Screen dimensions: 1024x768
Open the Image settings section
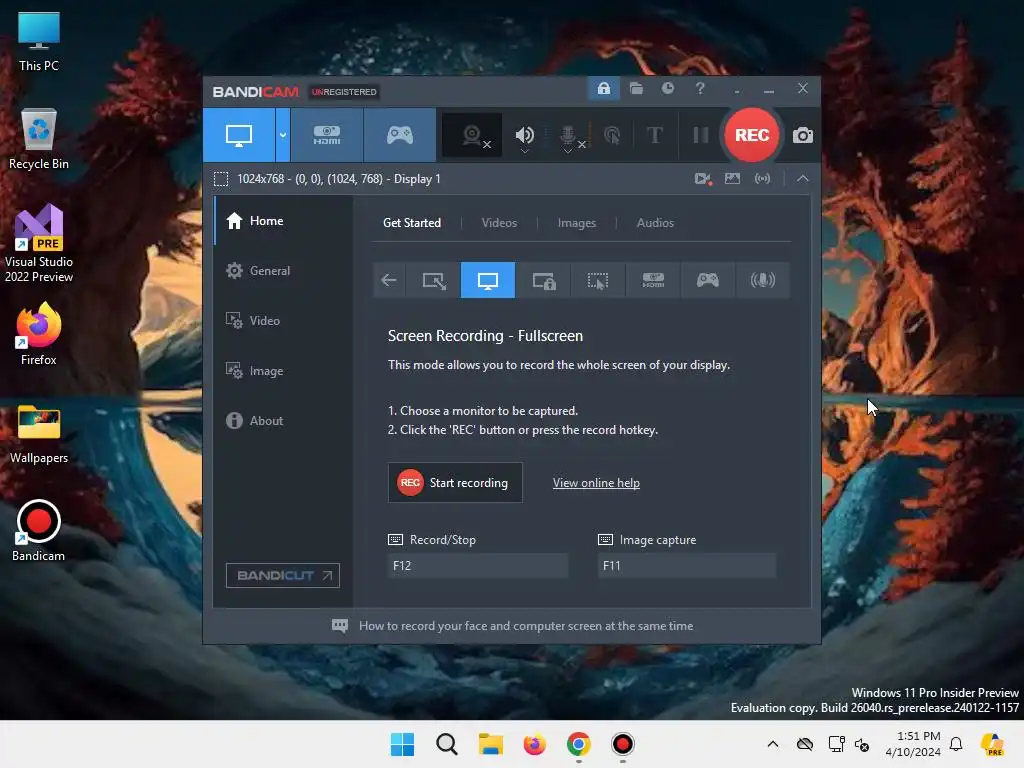[x=283, y=371]
